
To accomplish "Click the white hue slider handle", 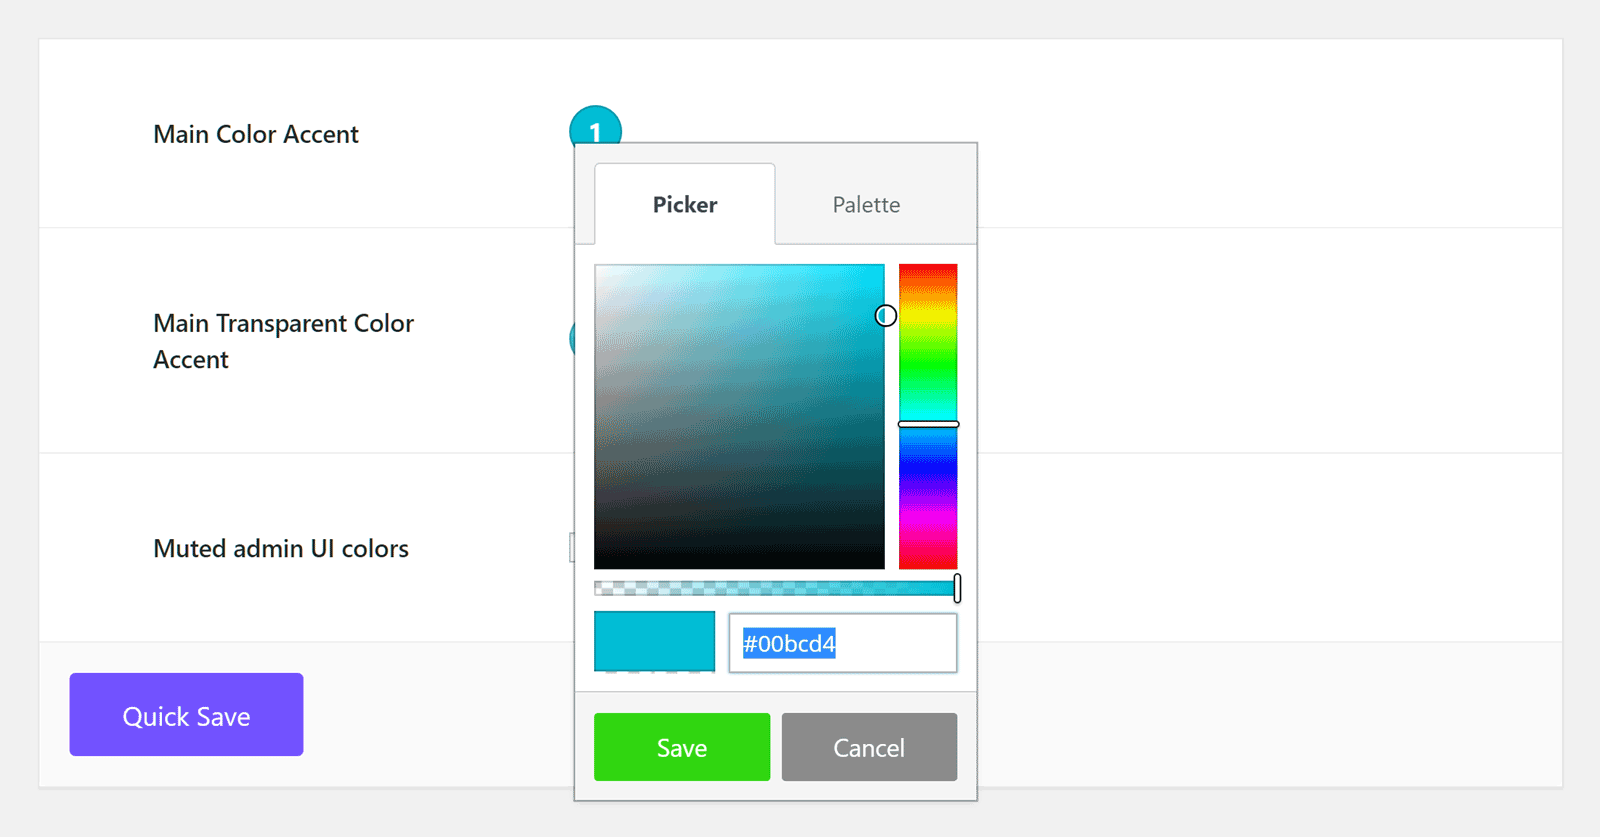I will (928, 424).
